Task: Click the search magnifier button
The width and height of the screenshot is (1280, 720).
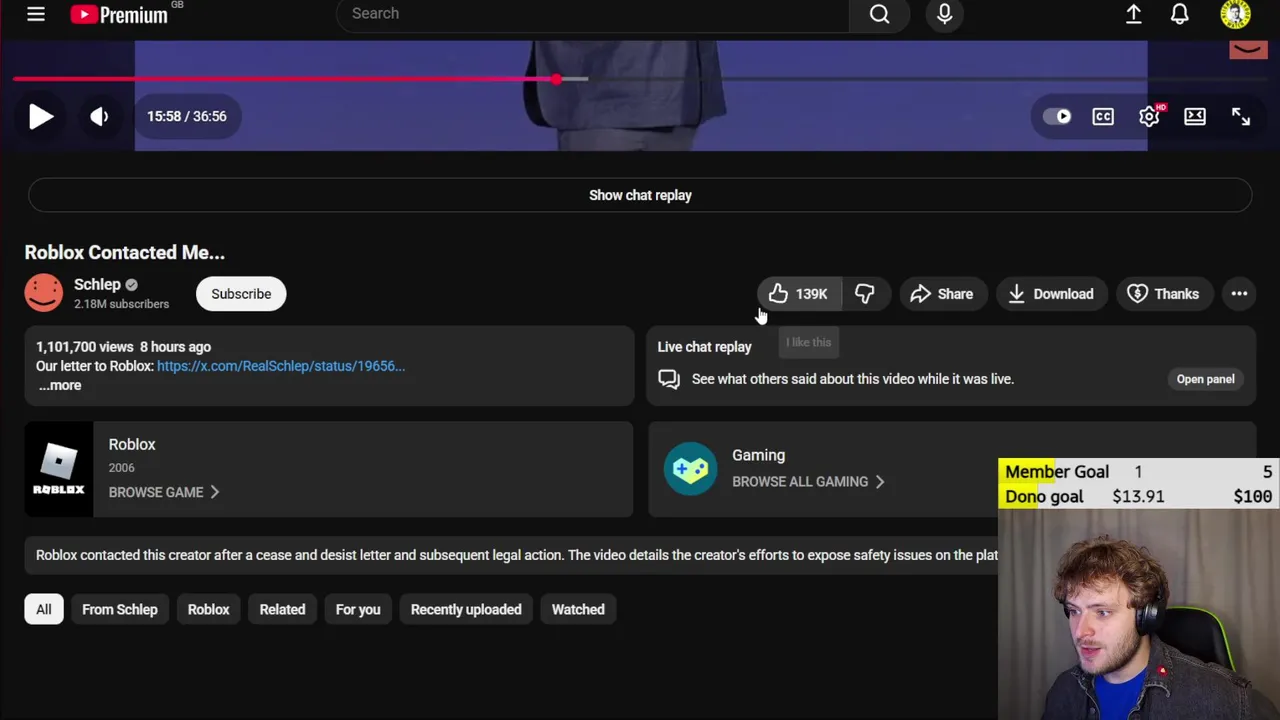Action: (x=879, y=14)
